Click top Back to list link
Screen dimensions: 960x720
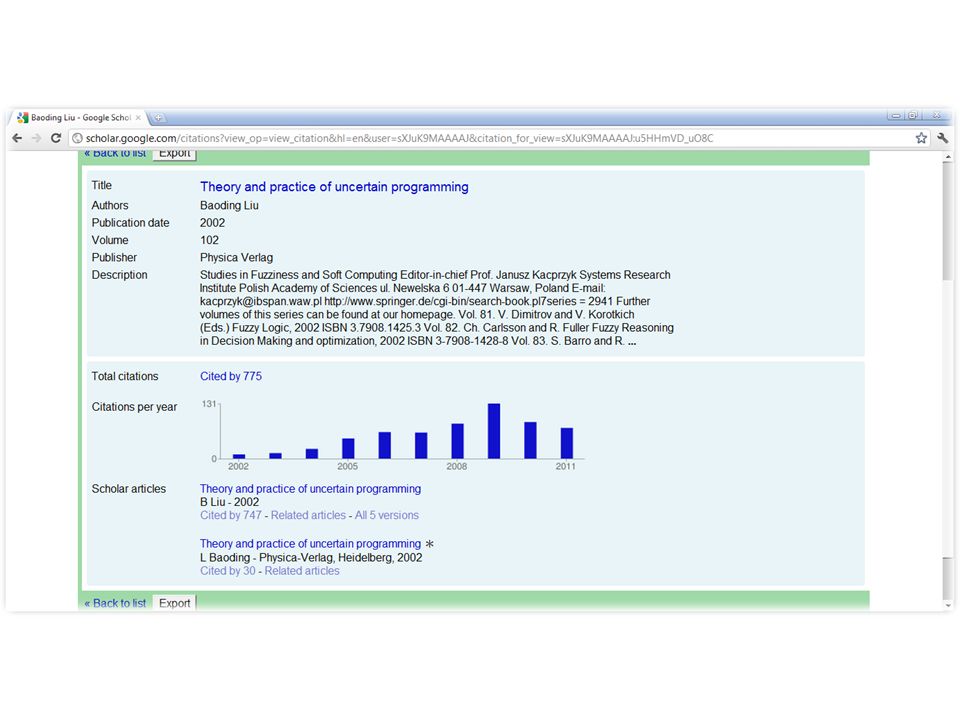115,153
